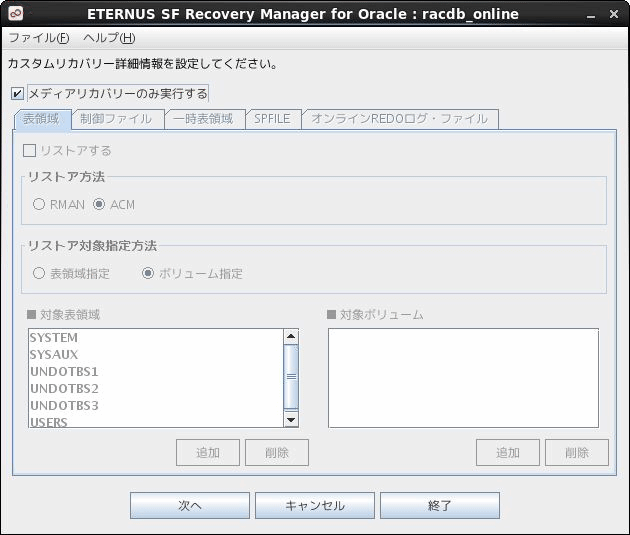Switch to the 一時表領域 tab
Image resolution: width=630 pixels, height=535 pixels.
pyautogui.click(x=203, y=119)
